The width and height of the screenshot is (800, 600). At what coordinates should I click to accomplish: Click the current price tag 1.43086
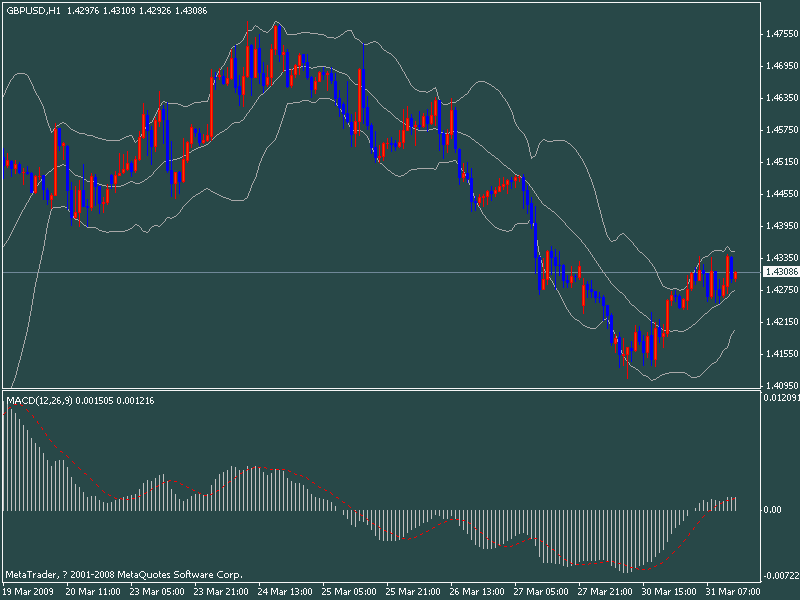pos(781,272)
